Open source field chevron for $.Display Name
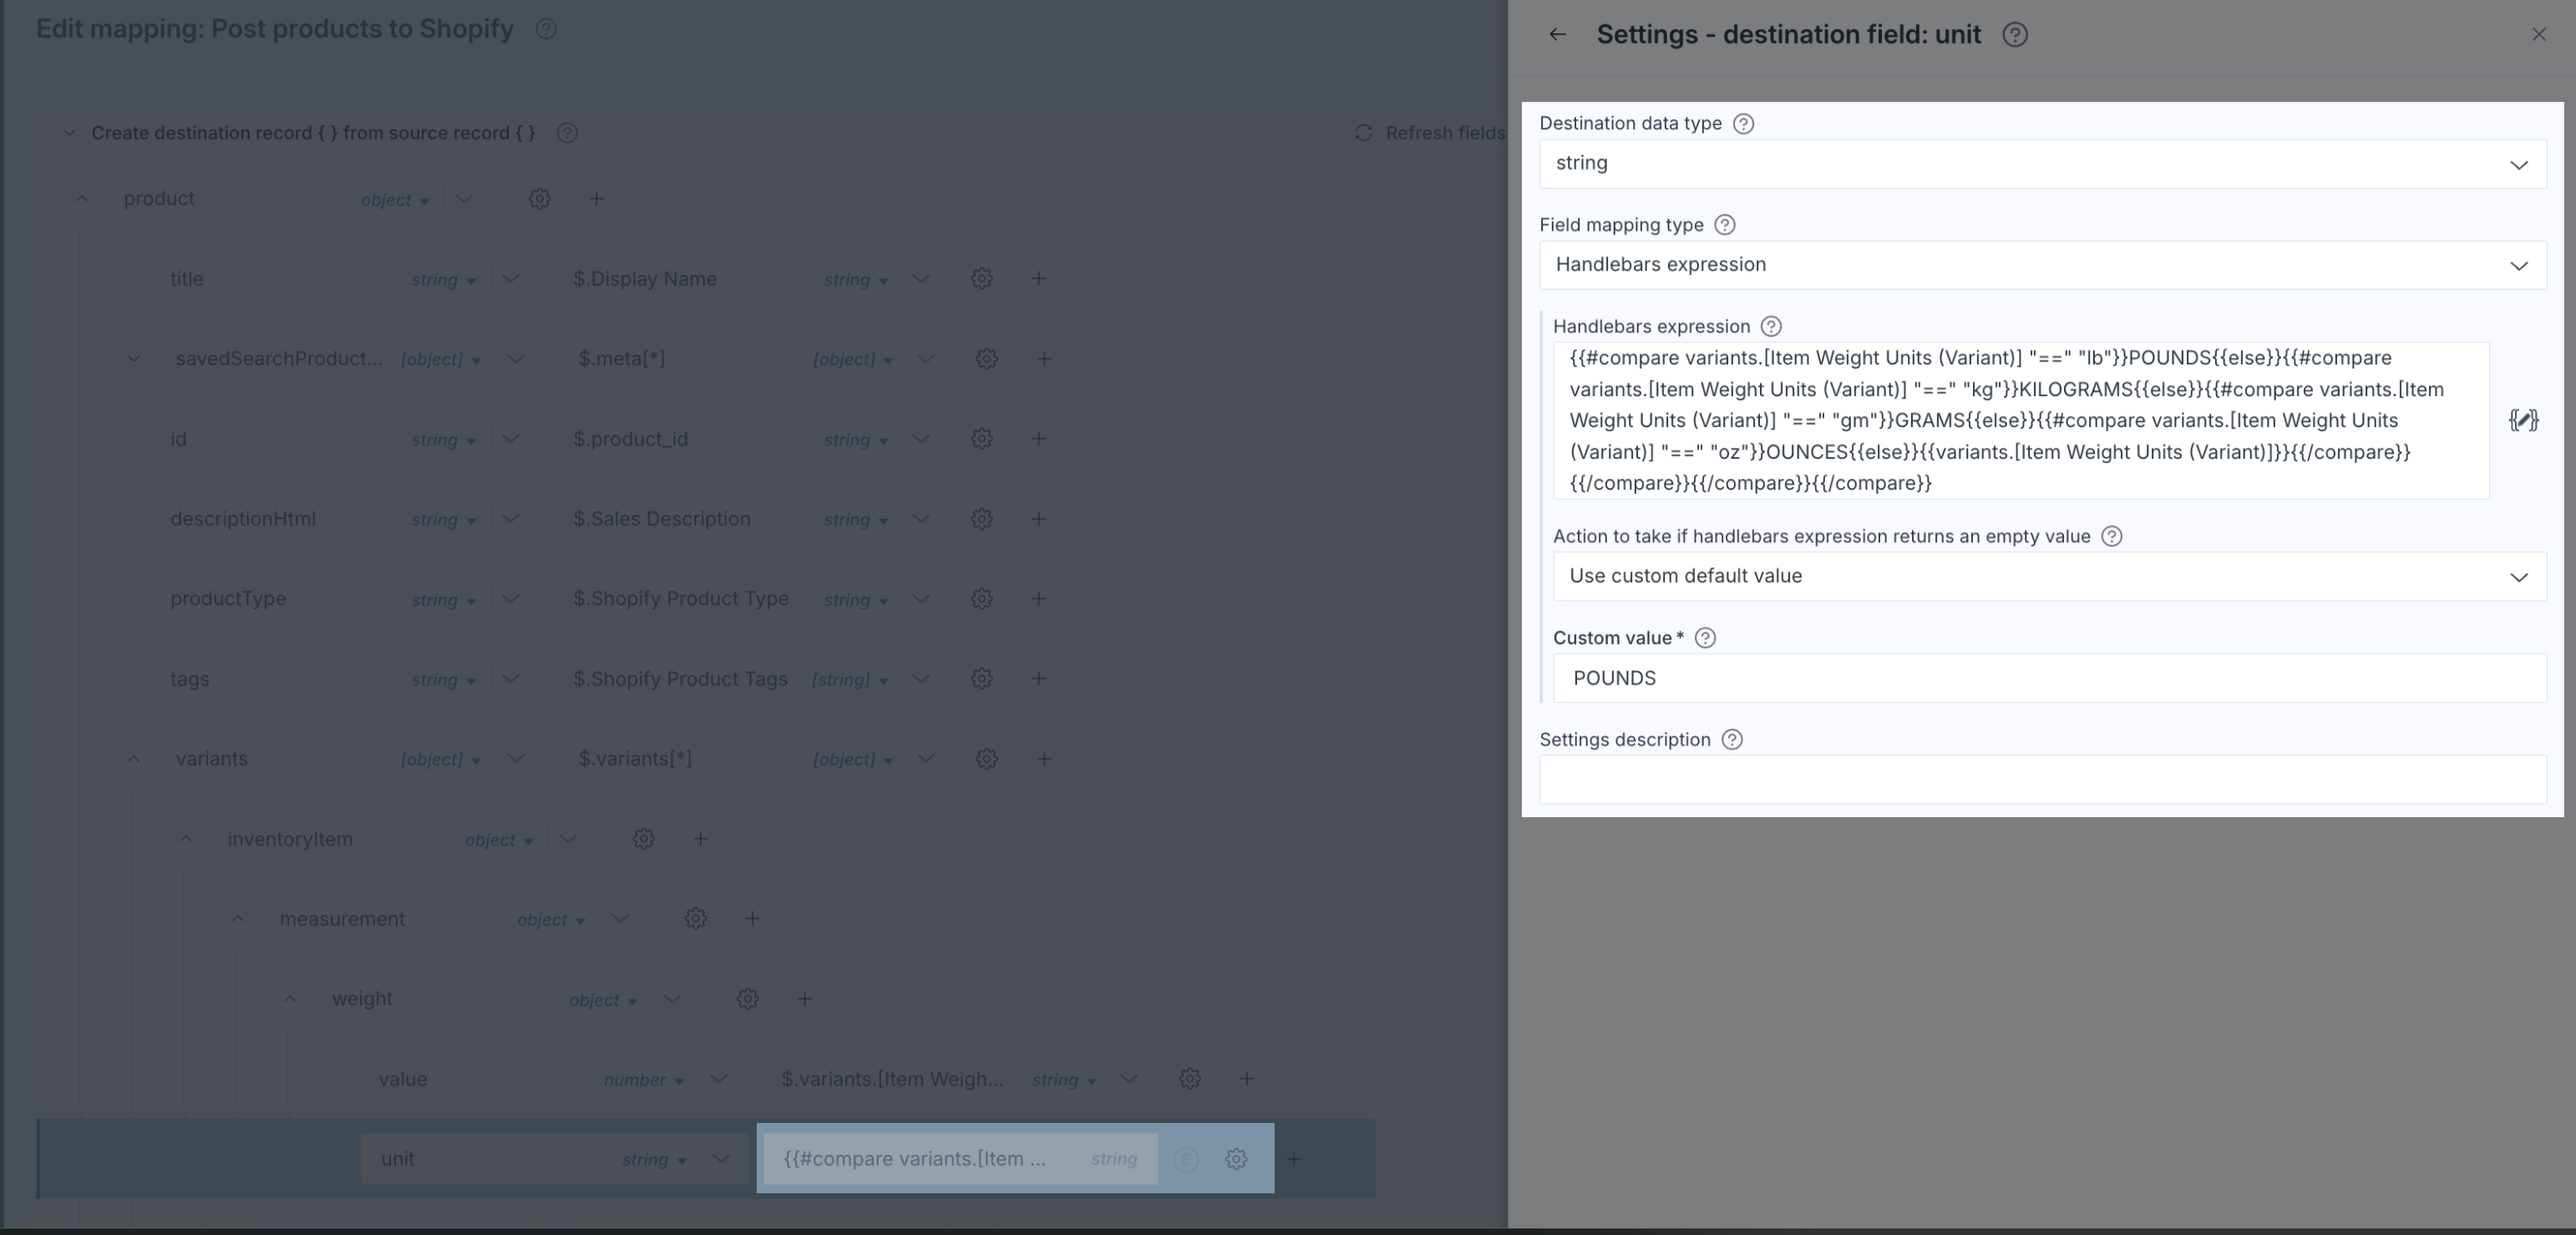 [921, 279]
